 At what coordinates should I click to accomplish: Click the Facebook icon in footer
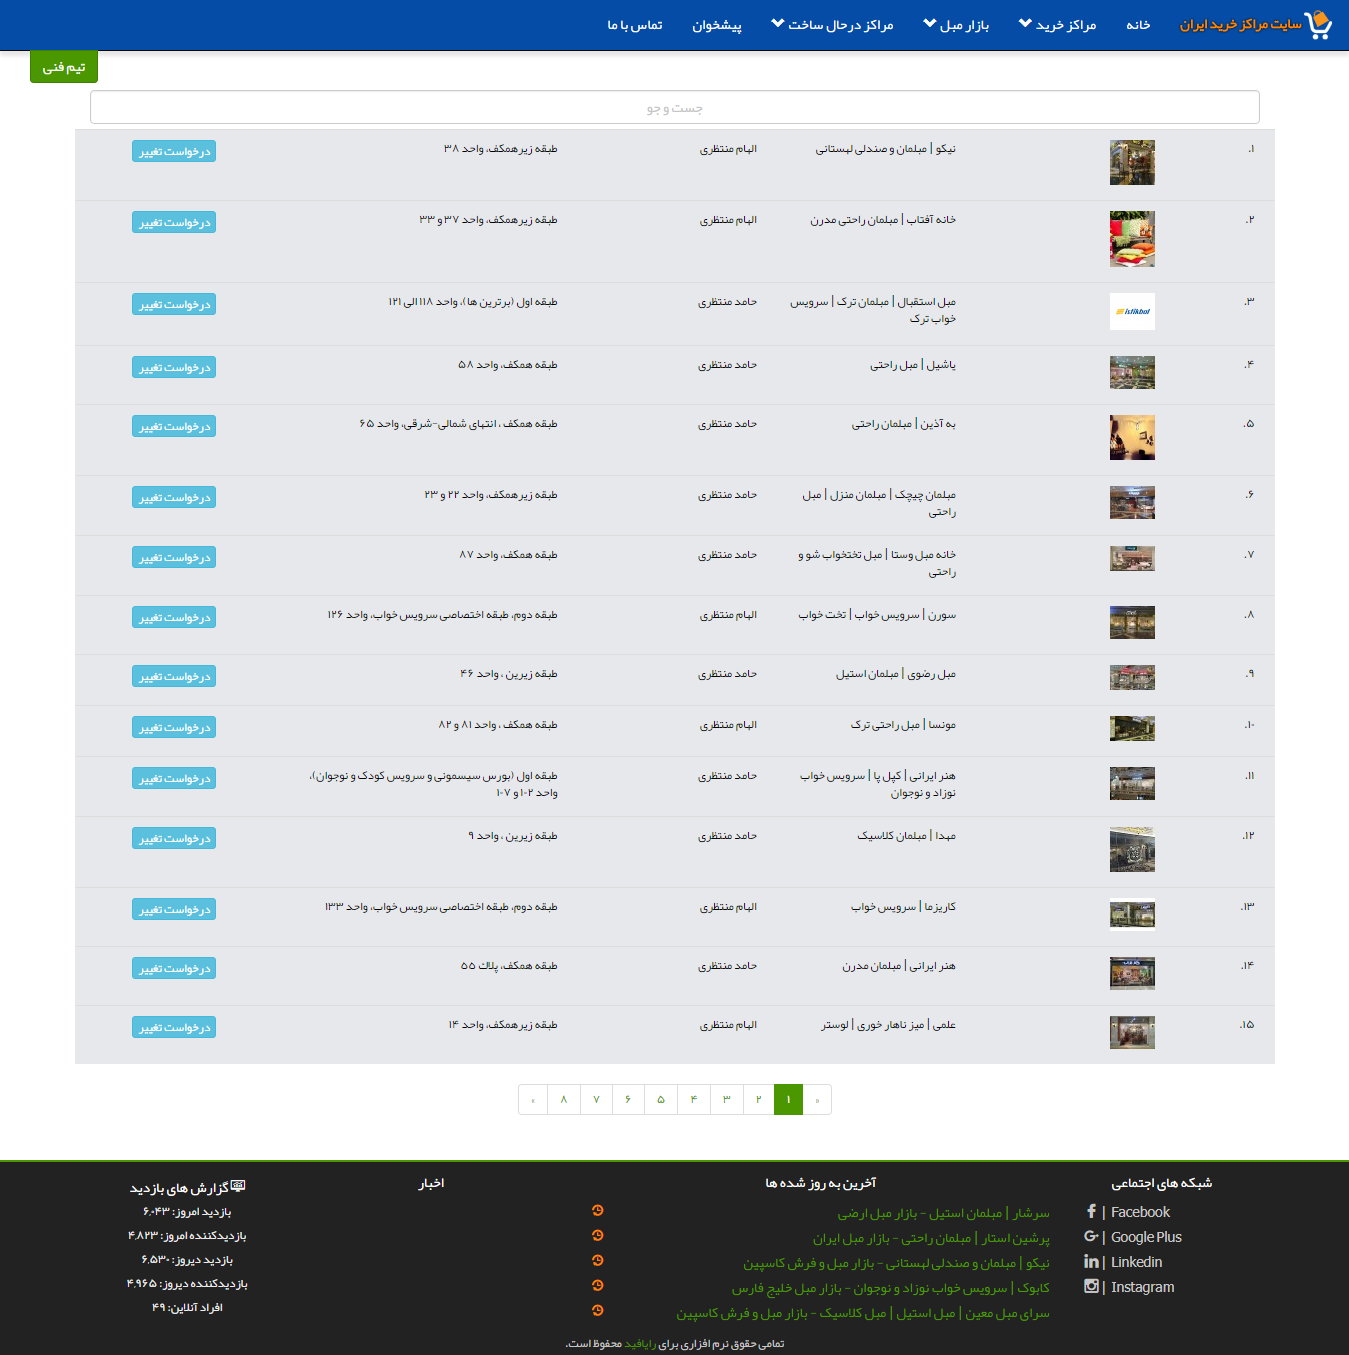1091,1212
